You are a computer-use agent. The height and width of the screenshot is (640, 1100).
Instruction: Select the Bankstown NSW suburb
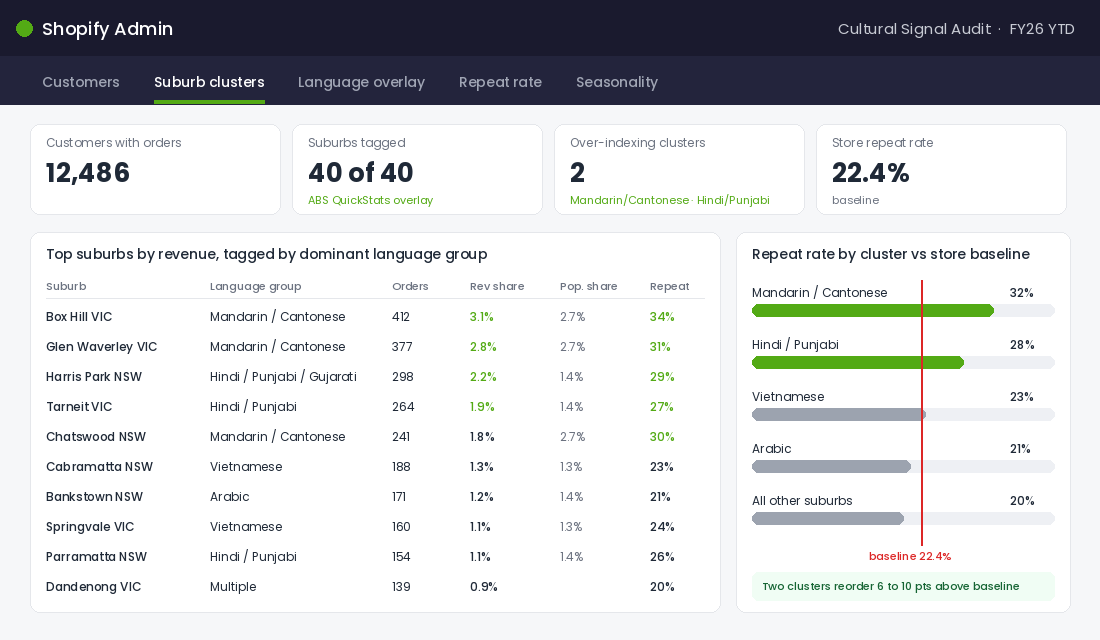(x=95, y=497)
